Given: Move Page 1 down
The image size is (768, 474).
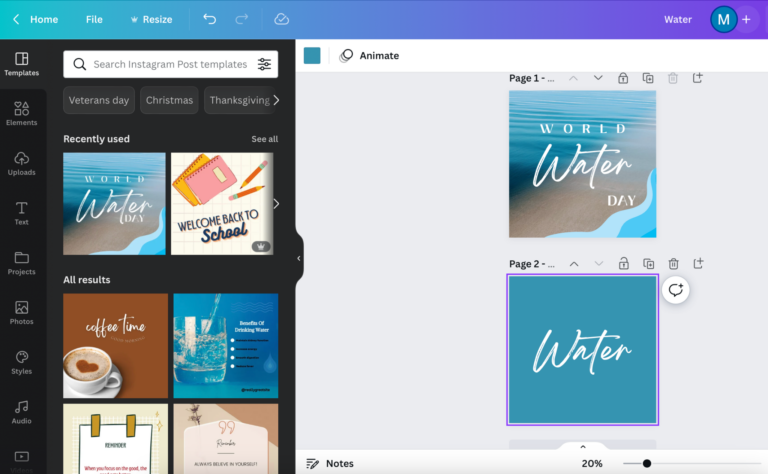Looking at the screenshot, I should [x=598, y=78].
